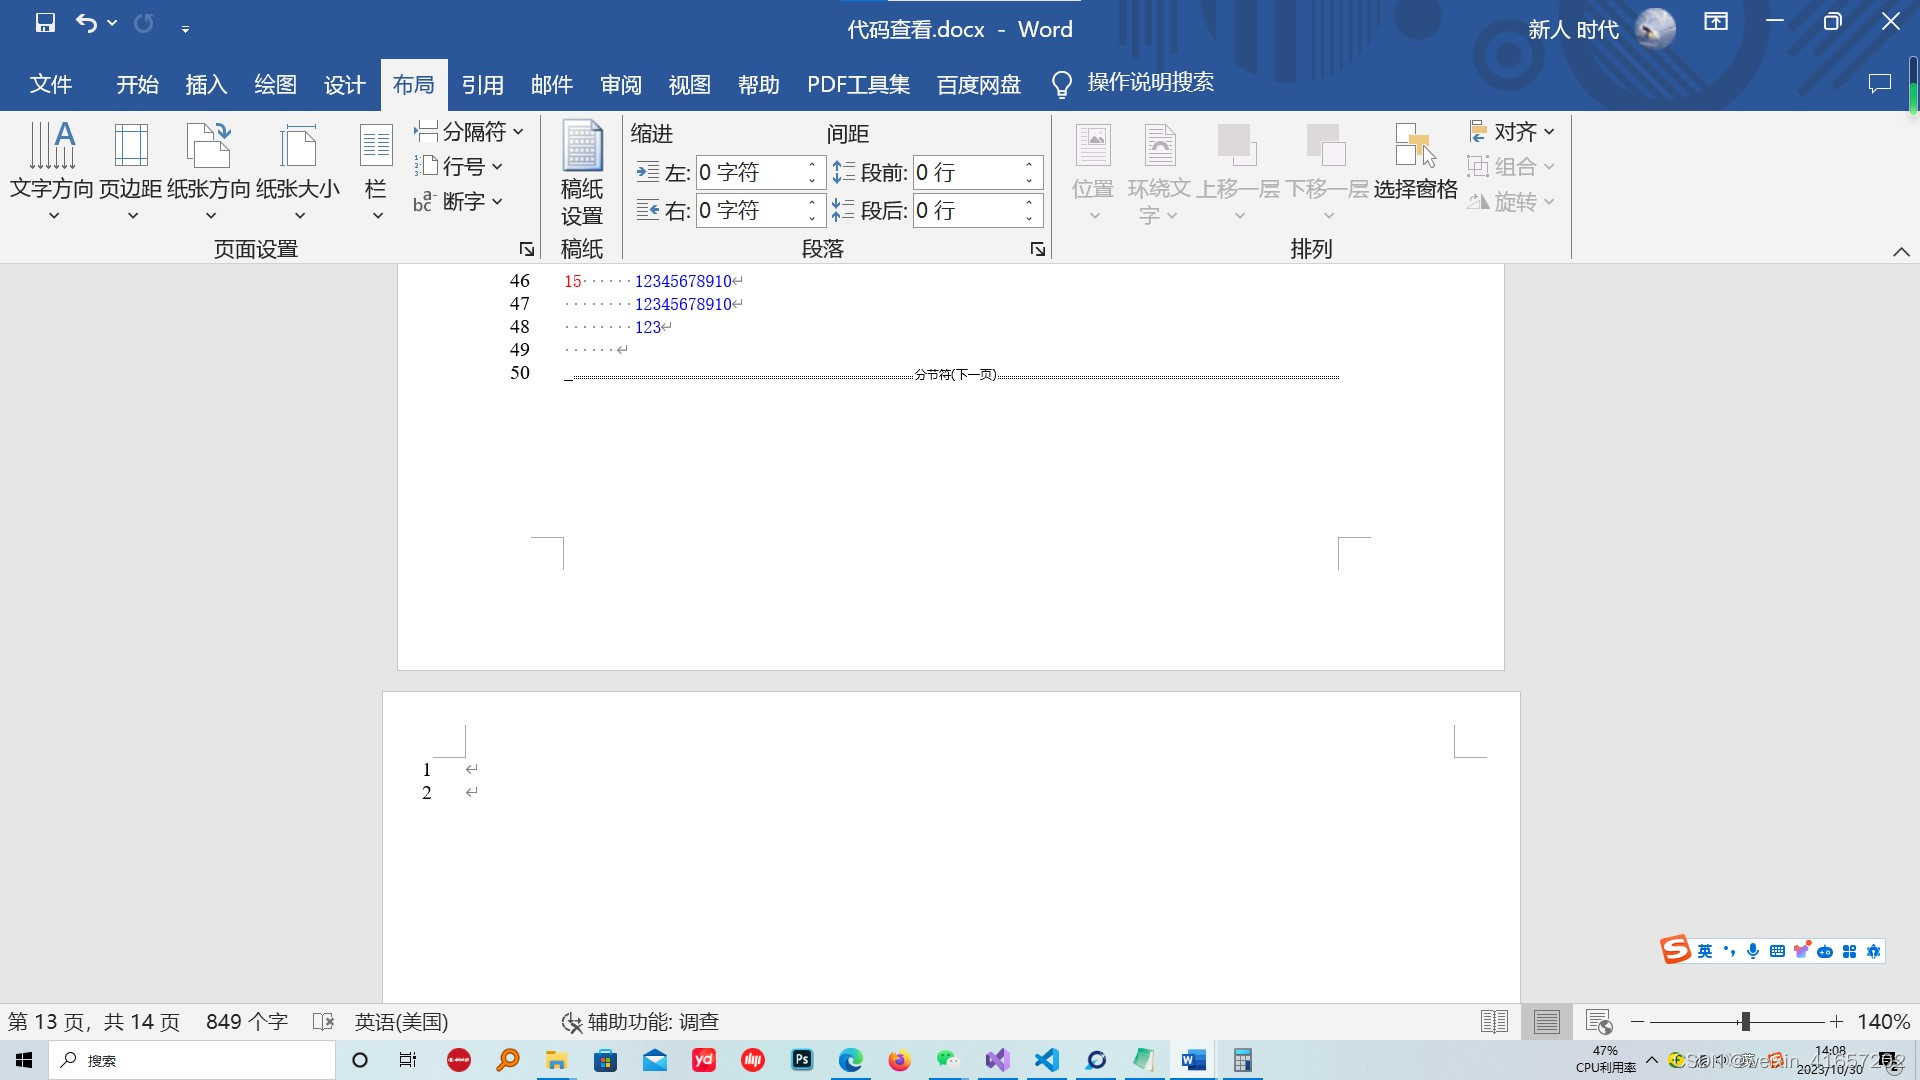Viewport: 1920px width, 1080px height.
Task: Click Accessibility: Investigate (辅助功能) in status bar
Action: click(x=640, y=1022)
